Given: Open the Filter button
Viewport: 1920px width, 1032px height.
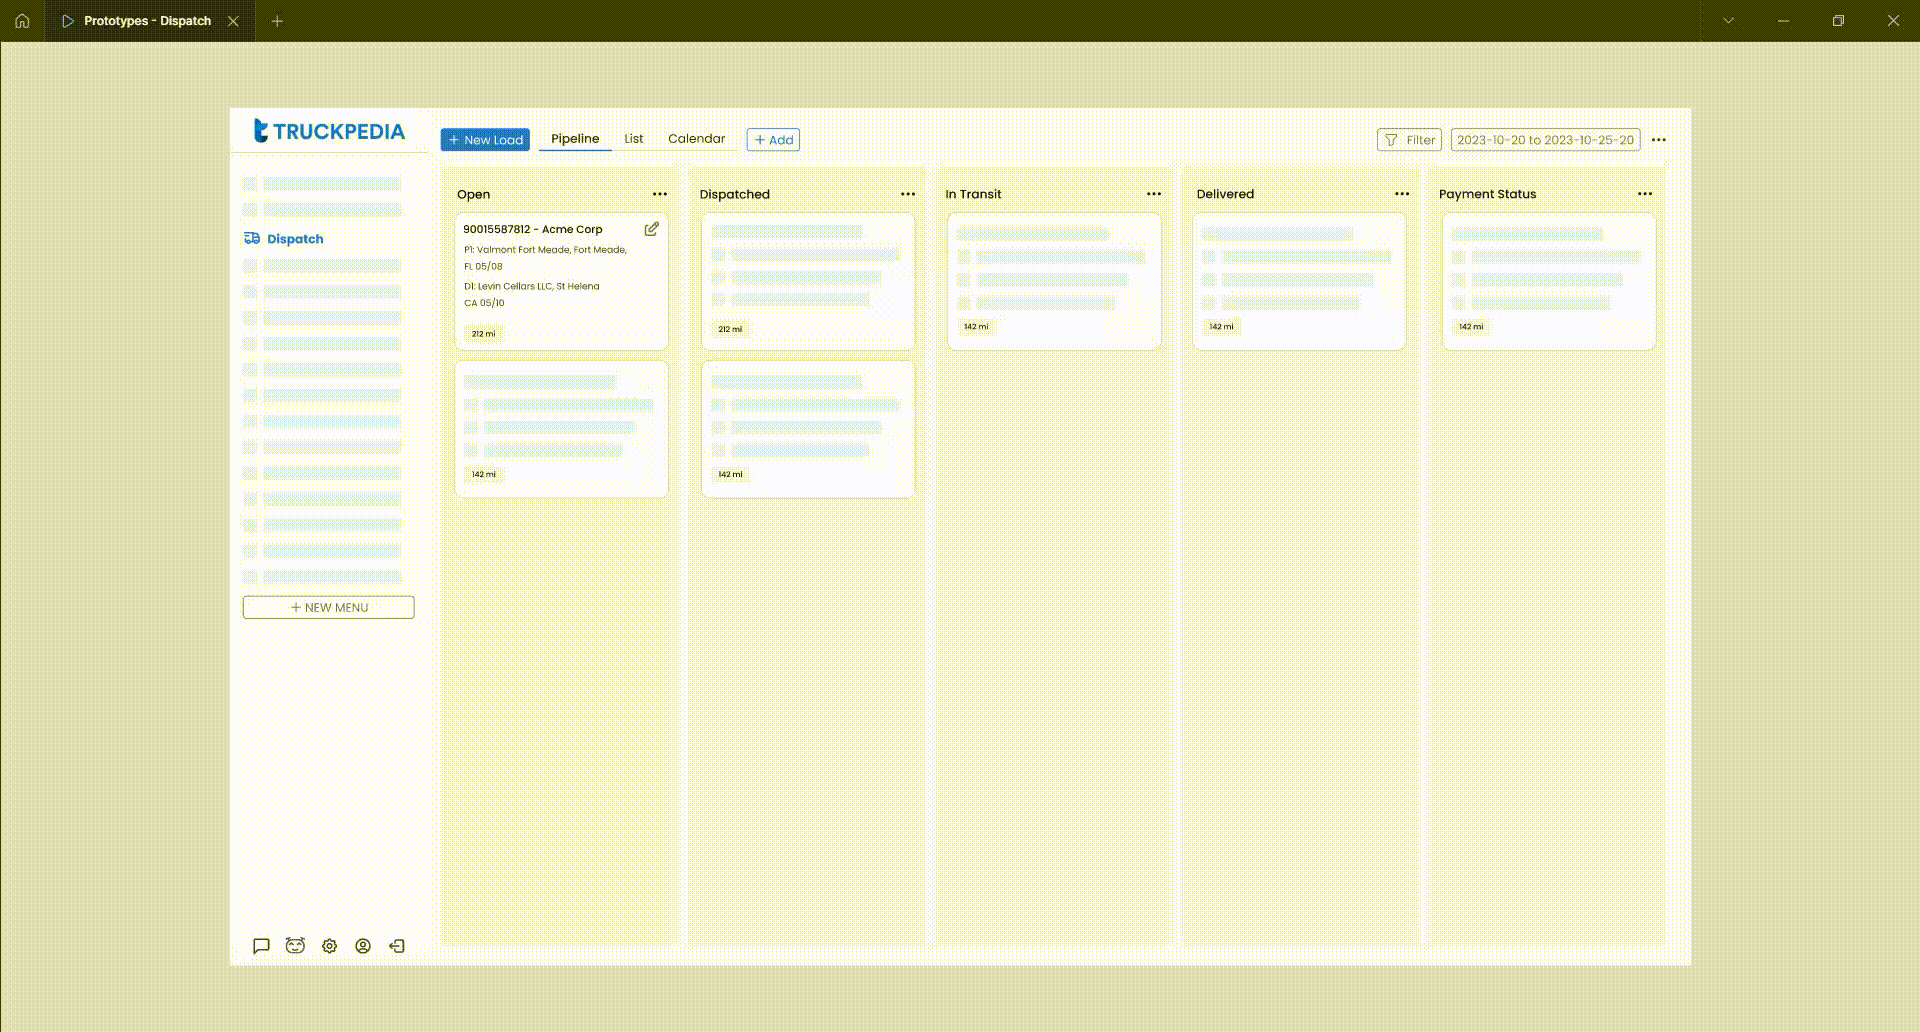Looking at the screenshot, I should (1408, 140).
